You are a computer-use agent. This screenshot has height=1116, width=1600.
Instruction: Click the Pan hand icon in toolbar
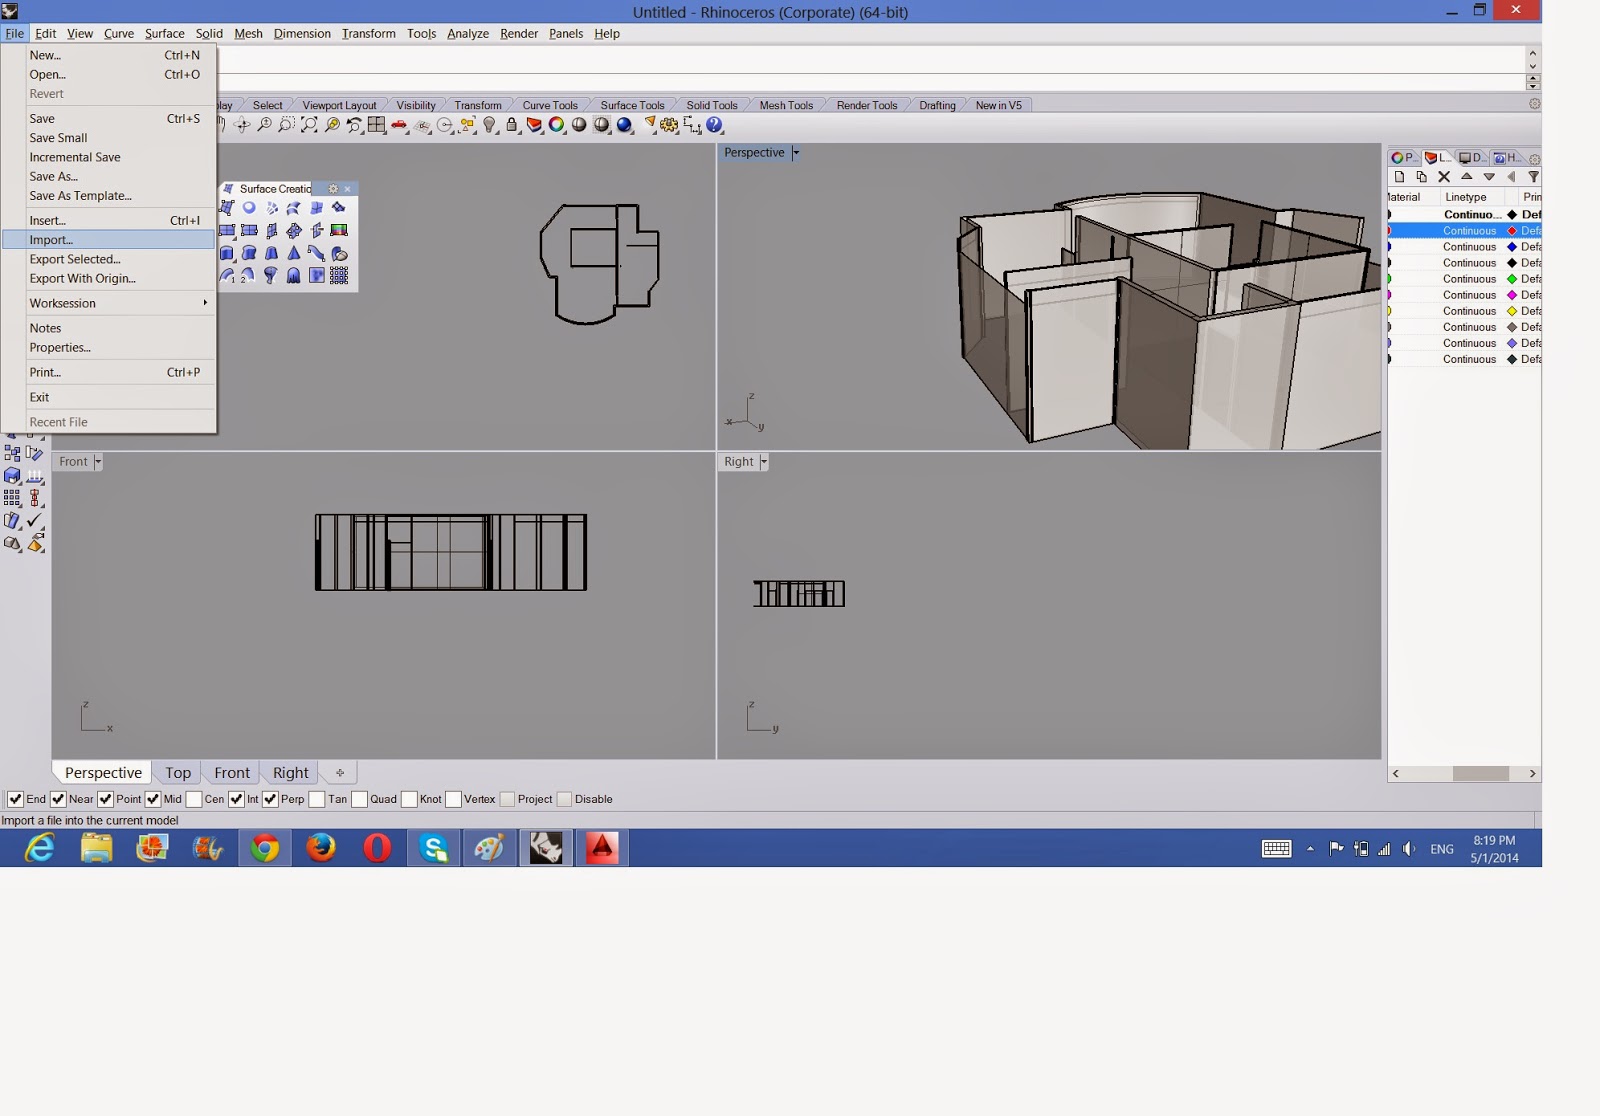tap(221, 125)
